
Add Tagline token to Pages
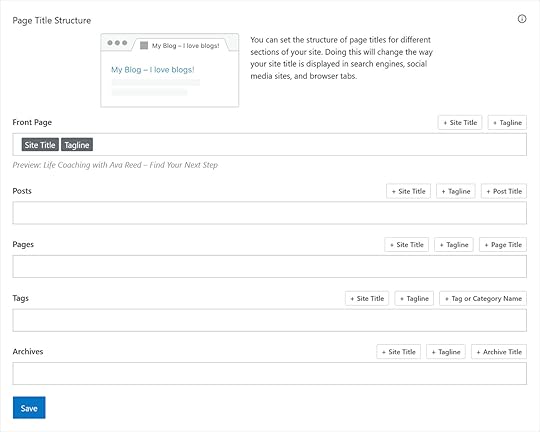pyautogui.click(x=454, y=245)
